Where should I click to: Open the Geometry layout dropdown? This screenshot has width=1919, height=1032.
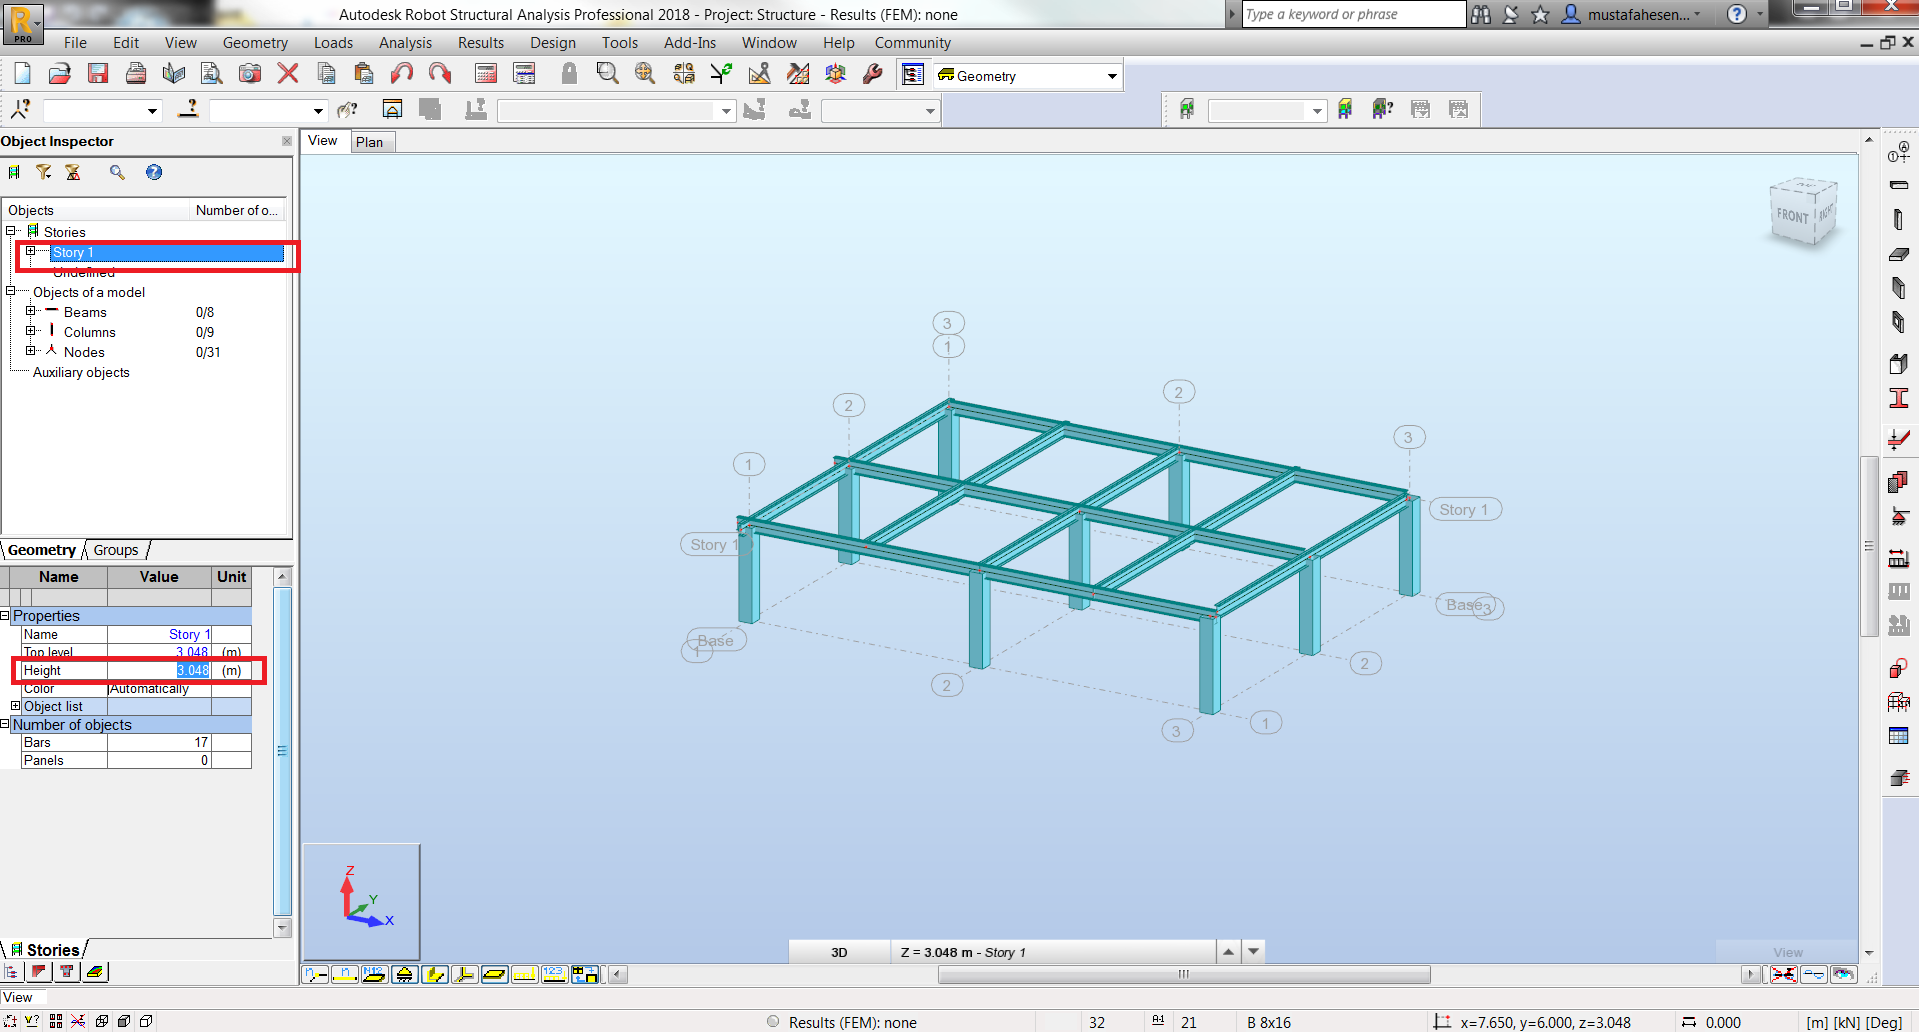point(1111,76)
